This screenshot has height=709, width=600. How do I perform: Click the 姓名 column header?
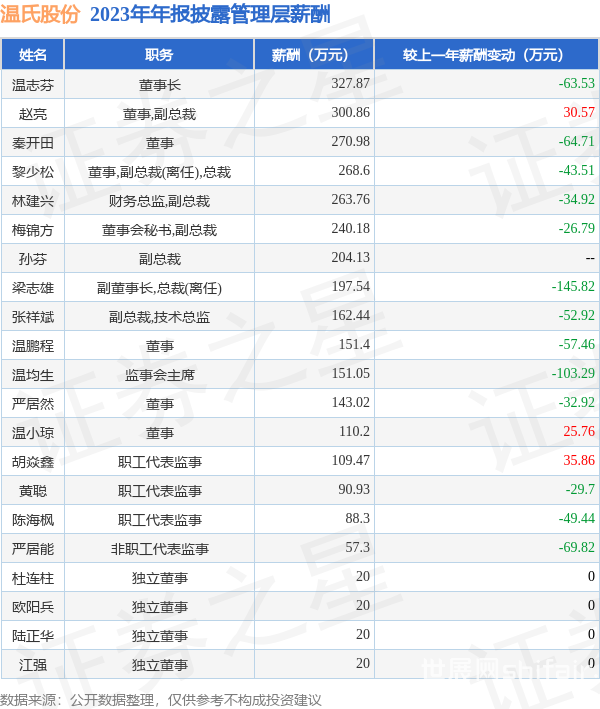pyautogui.click(x=33, y=55)
